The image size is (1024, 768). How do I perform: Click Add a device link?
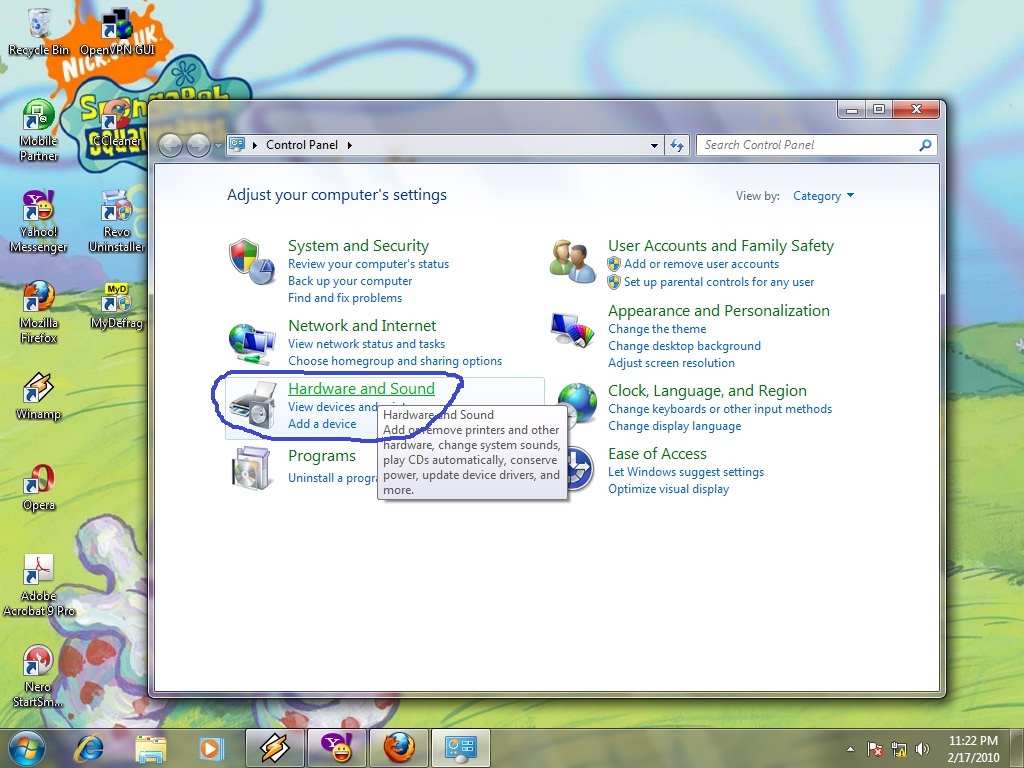[322, 424]
